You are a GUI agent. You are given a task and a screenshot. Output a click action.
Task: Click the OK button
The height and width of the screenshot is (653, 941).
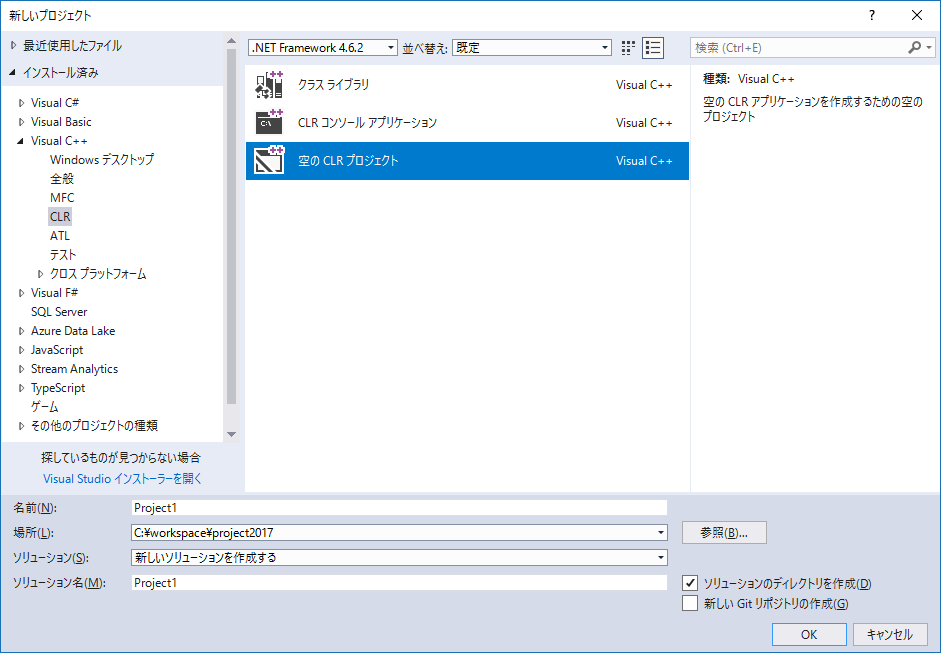tap(808, 634)
